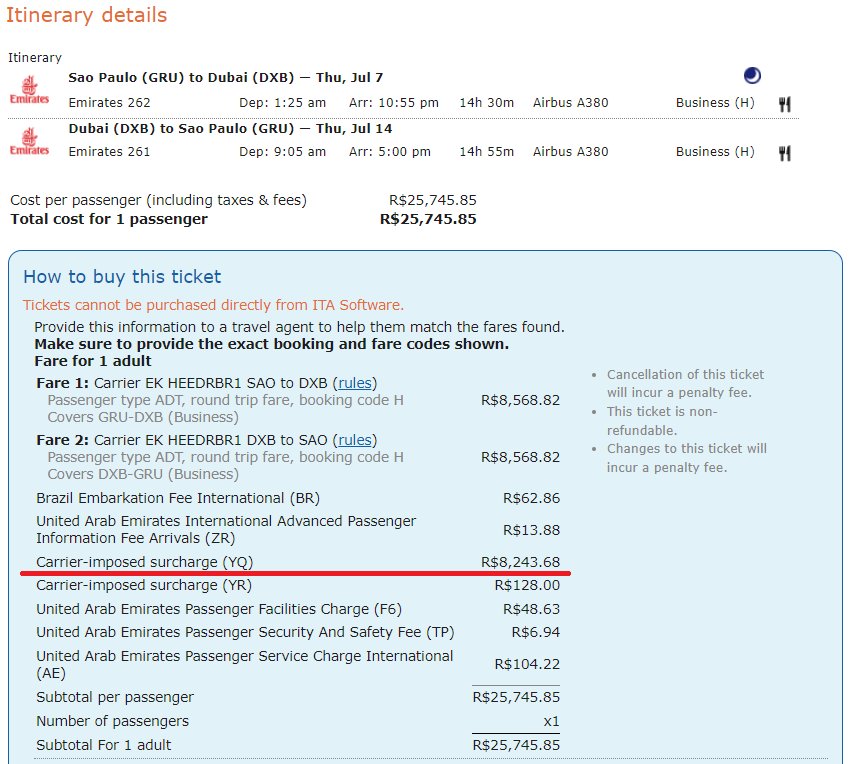Click the bold 'Total cost for 1 passenger' label
Viewport: 851px width, 764px height.
click(109, 219)
